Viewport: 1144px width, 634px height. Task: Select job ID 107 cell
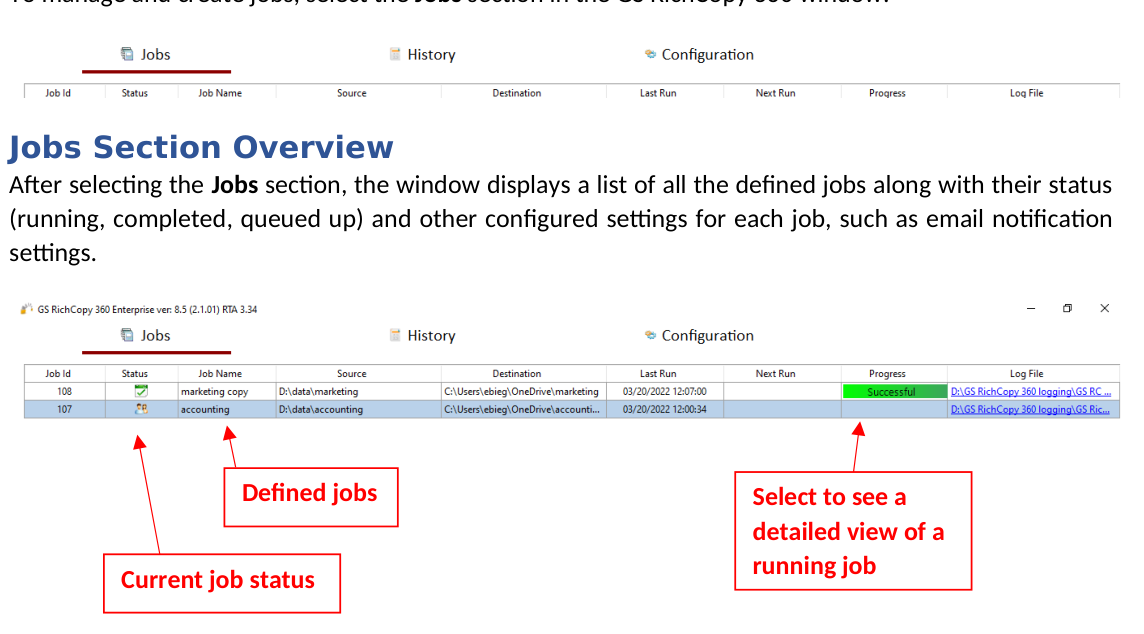point(65,409)
